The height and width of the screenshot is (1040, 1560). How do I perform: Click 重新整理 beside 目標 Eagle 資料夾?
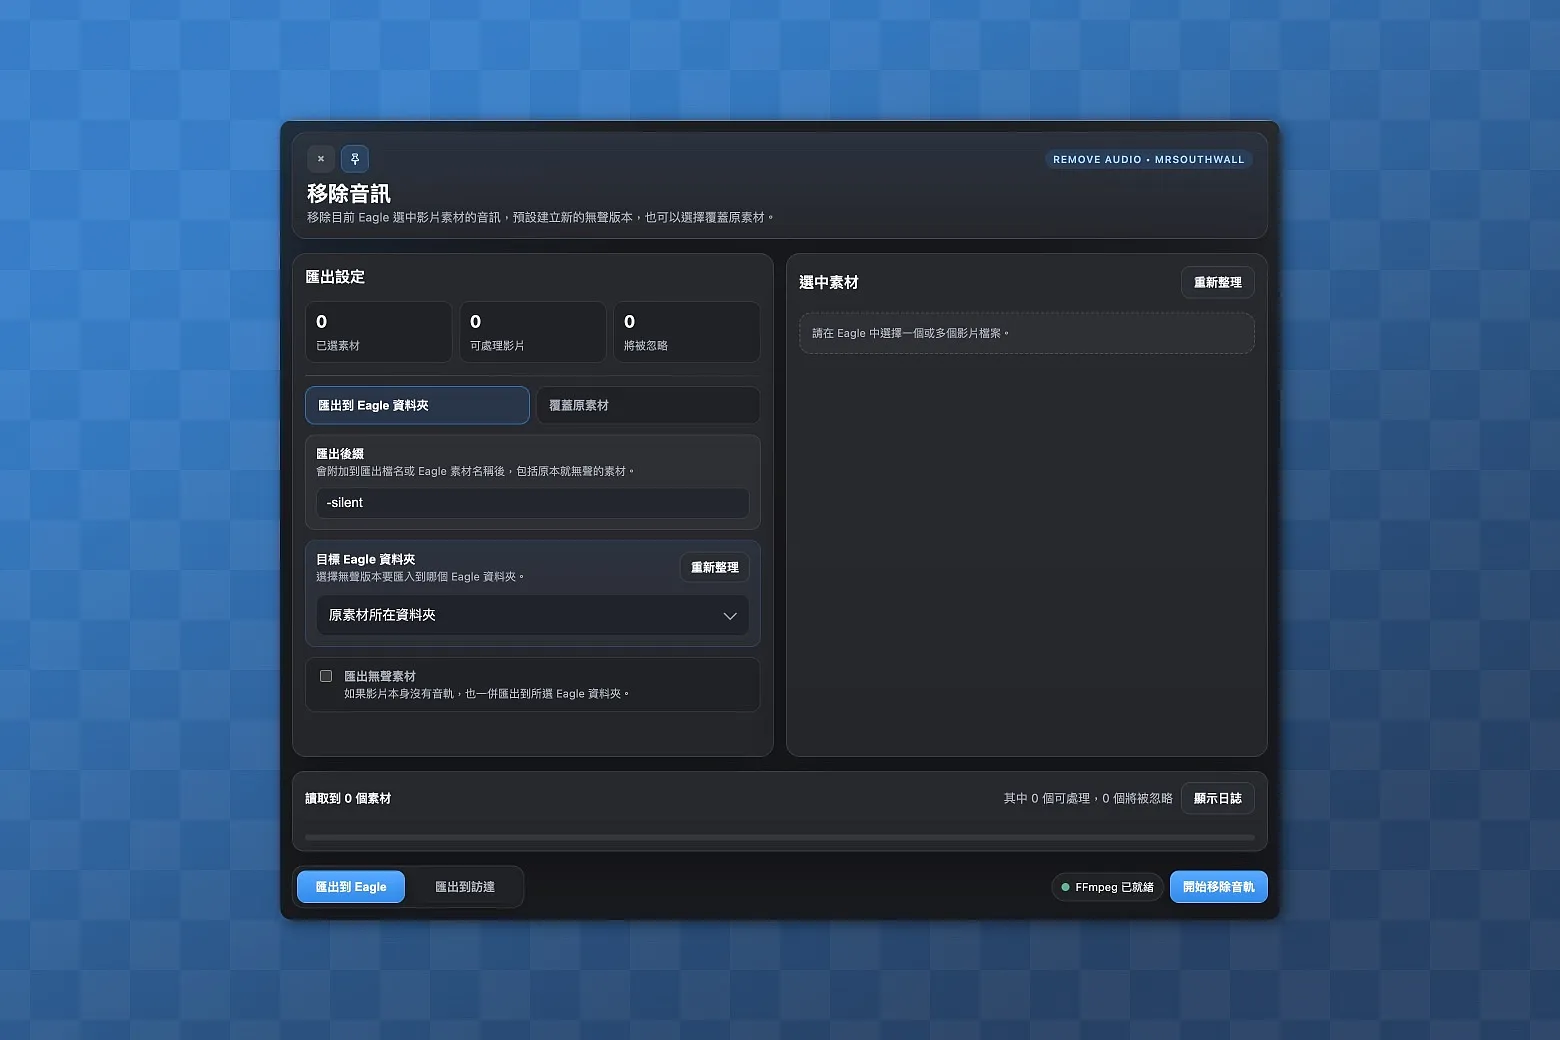point(714,567)
